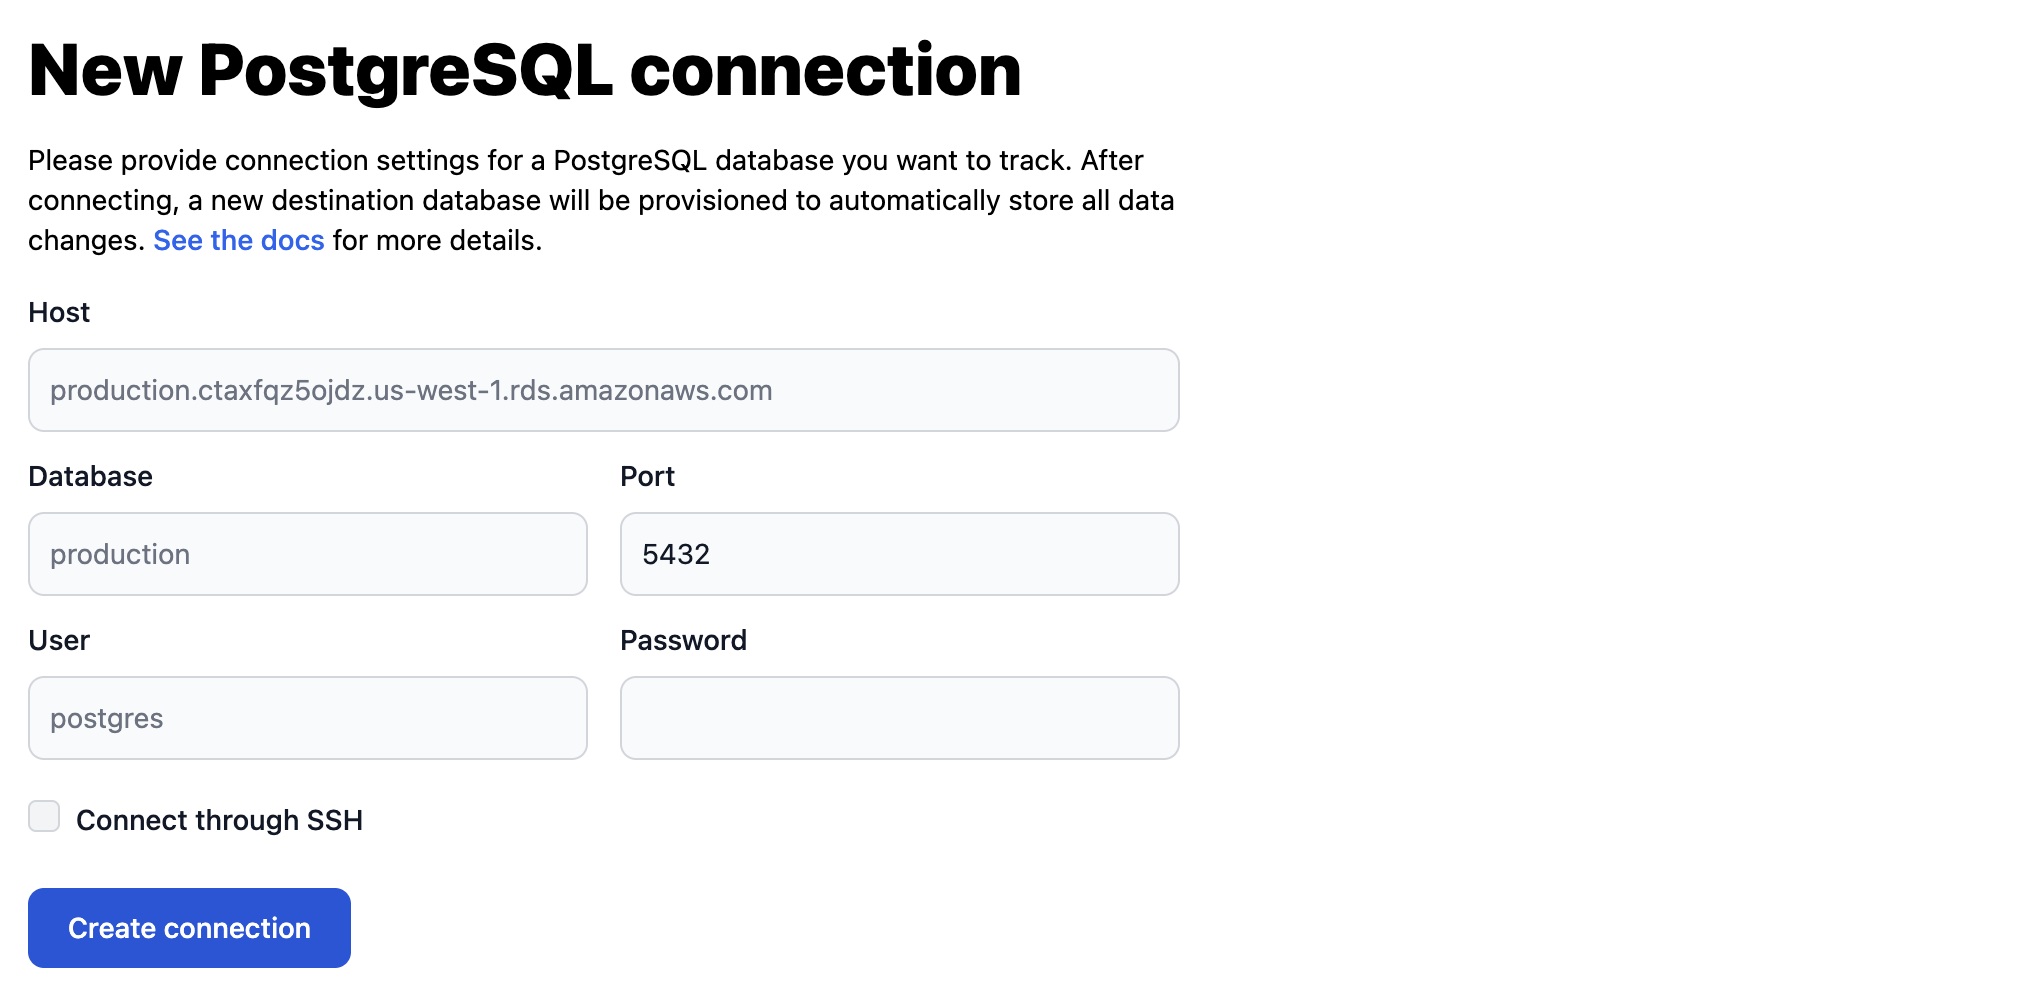Click 'for more details.' text after docs link
The height and width of the screenshot is (1000, 2026).
click(x=437, y=240)
